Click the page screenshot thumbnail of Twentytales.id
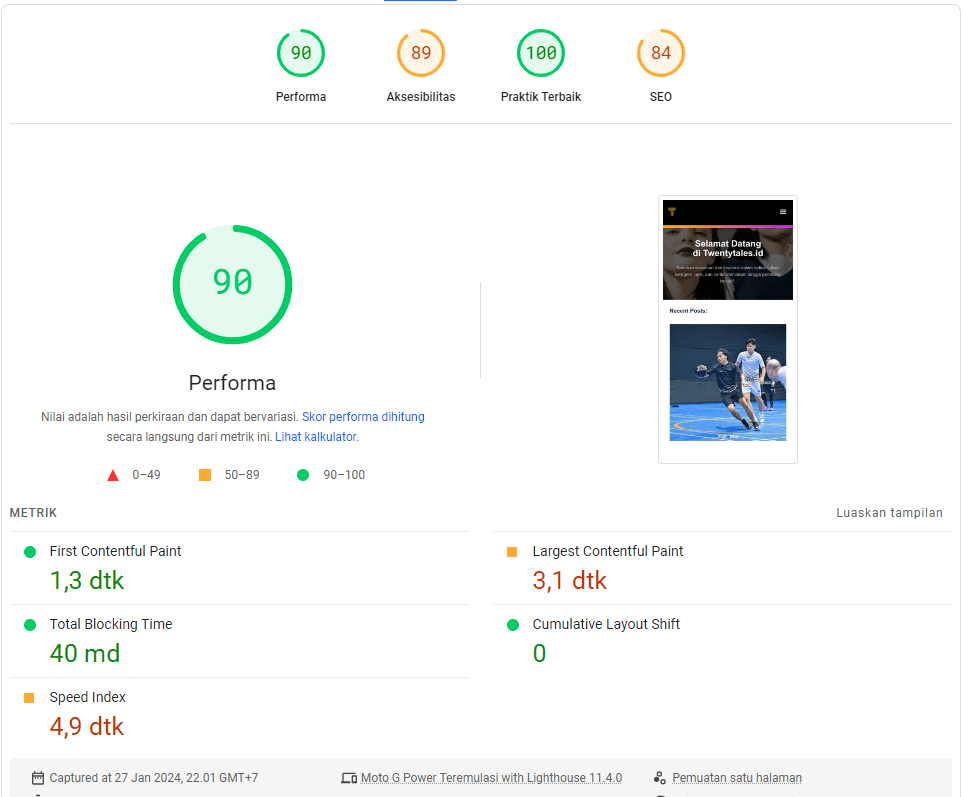Screen dimensions: 963x797 coord(728,329)
